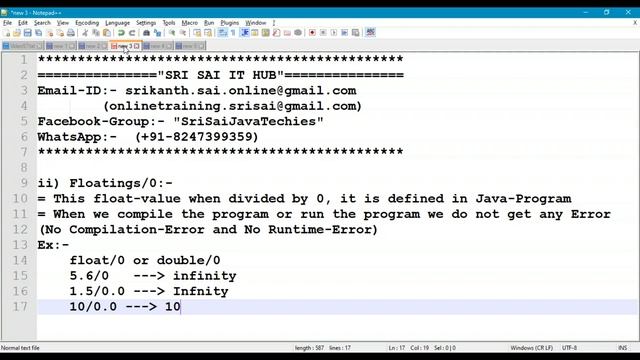Click the Stop Recording macro icon

[x=323, y=33]
